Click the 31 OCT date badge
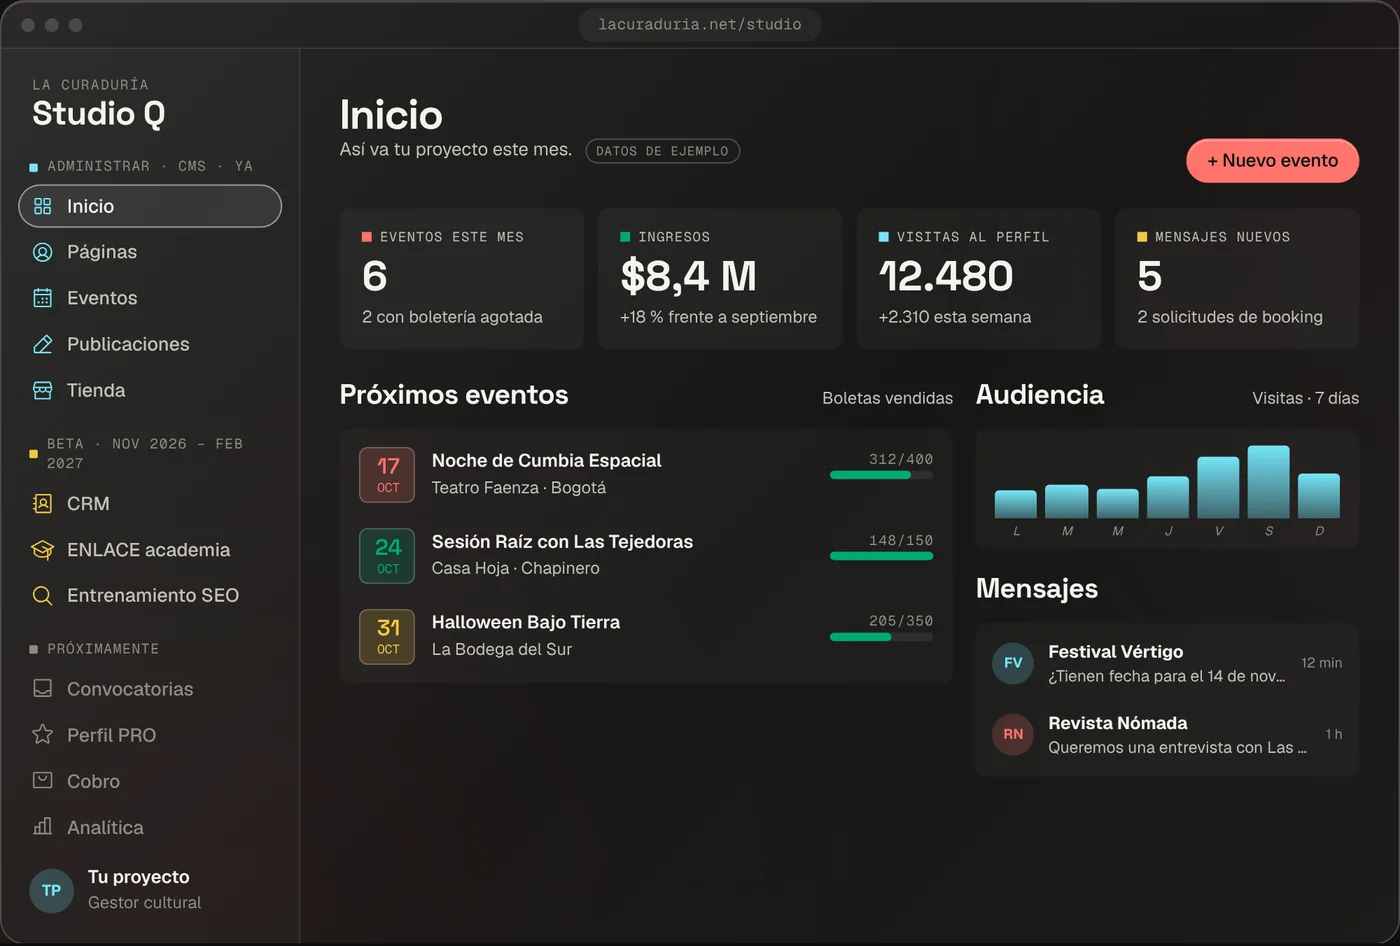This screenshot has width=1400, height=946. tap(387, 637)
